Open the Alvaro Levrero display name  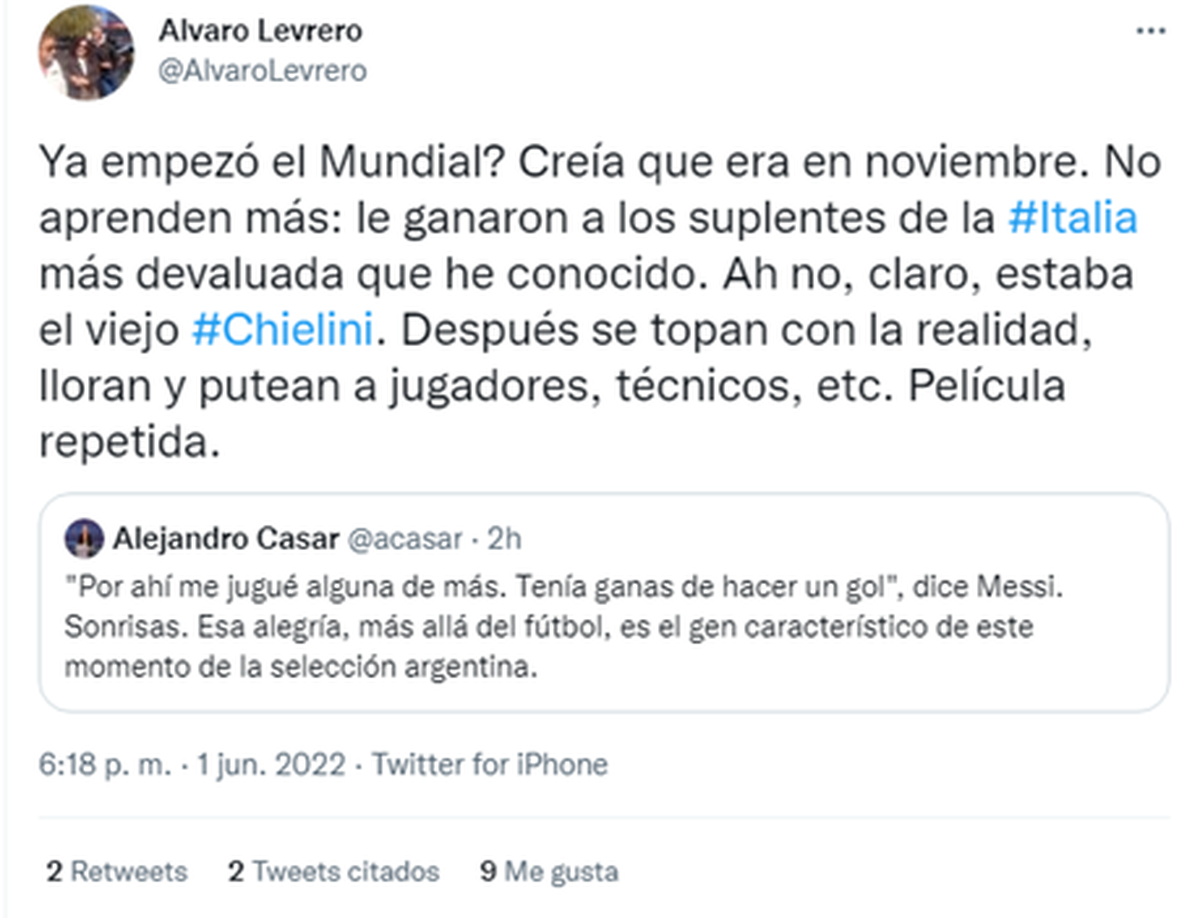[260, 31]
